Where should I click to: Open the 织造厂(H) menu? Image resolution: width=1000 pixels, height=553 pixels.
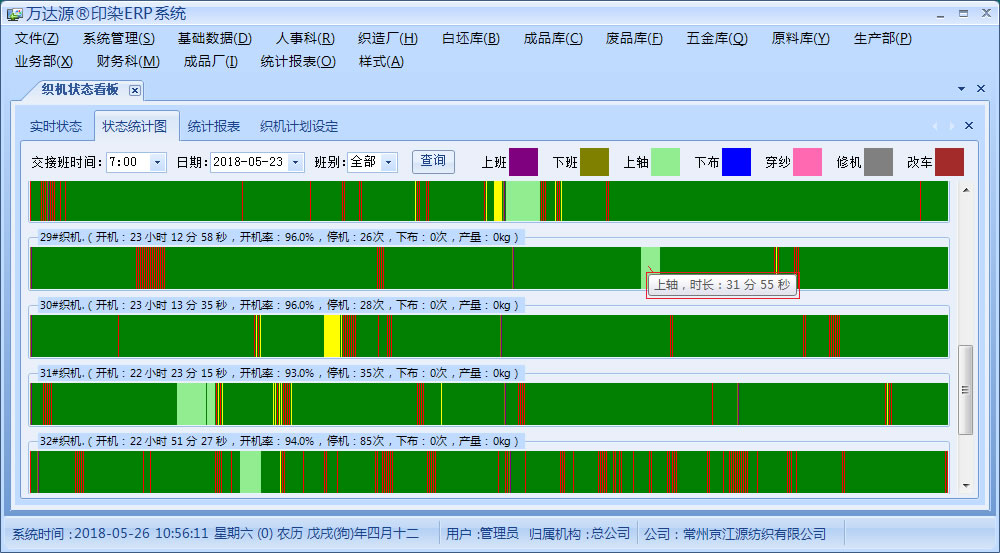point(387,39)
